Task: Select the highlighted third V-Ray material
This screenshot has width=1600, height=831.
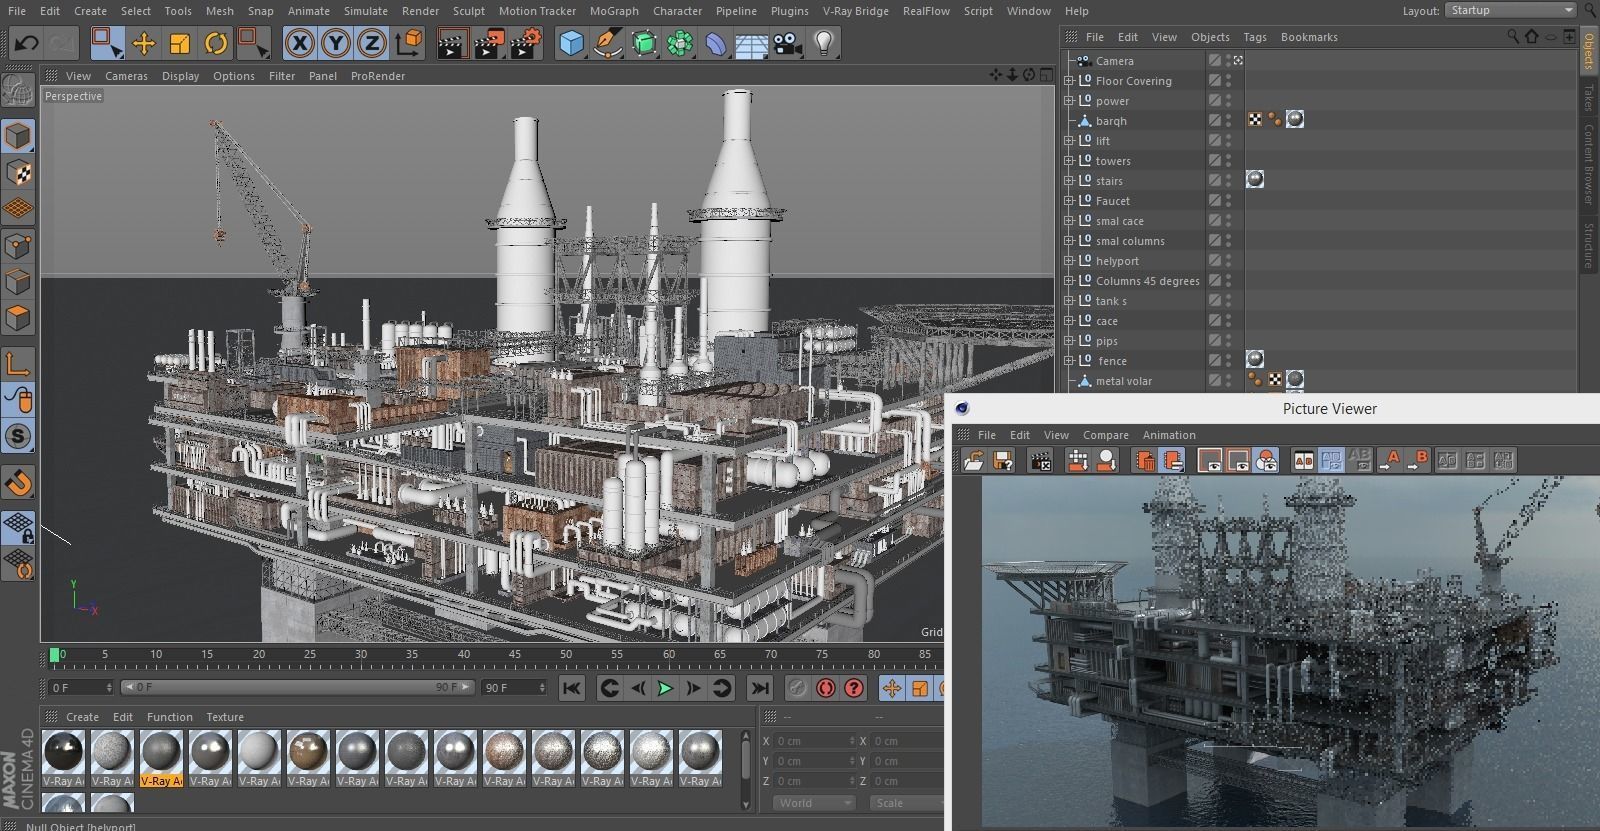Action: (161, 759)
